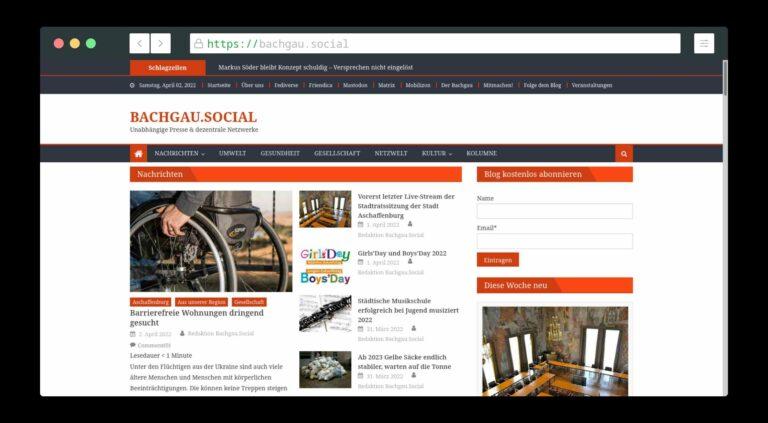
Task: Open Ab 2023 Gelbe Säcke article title
Action: (x=404, y=362)
